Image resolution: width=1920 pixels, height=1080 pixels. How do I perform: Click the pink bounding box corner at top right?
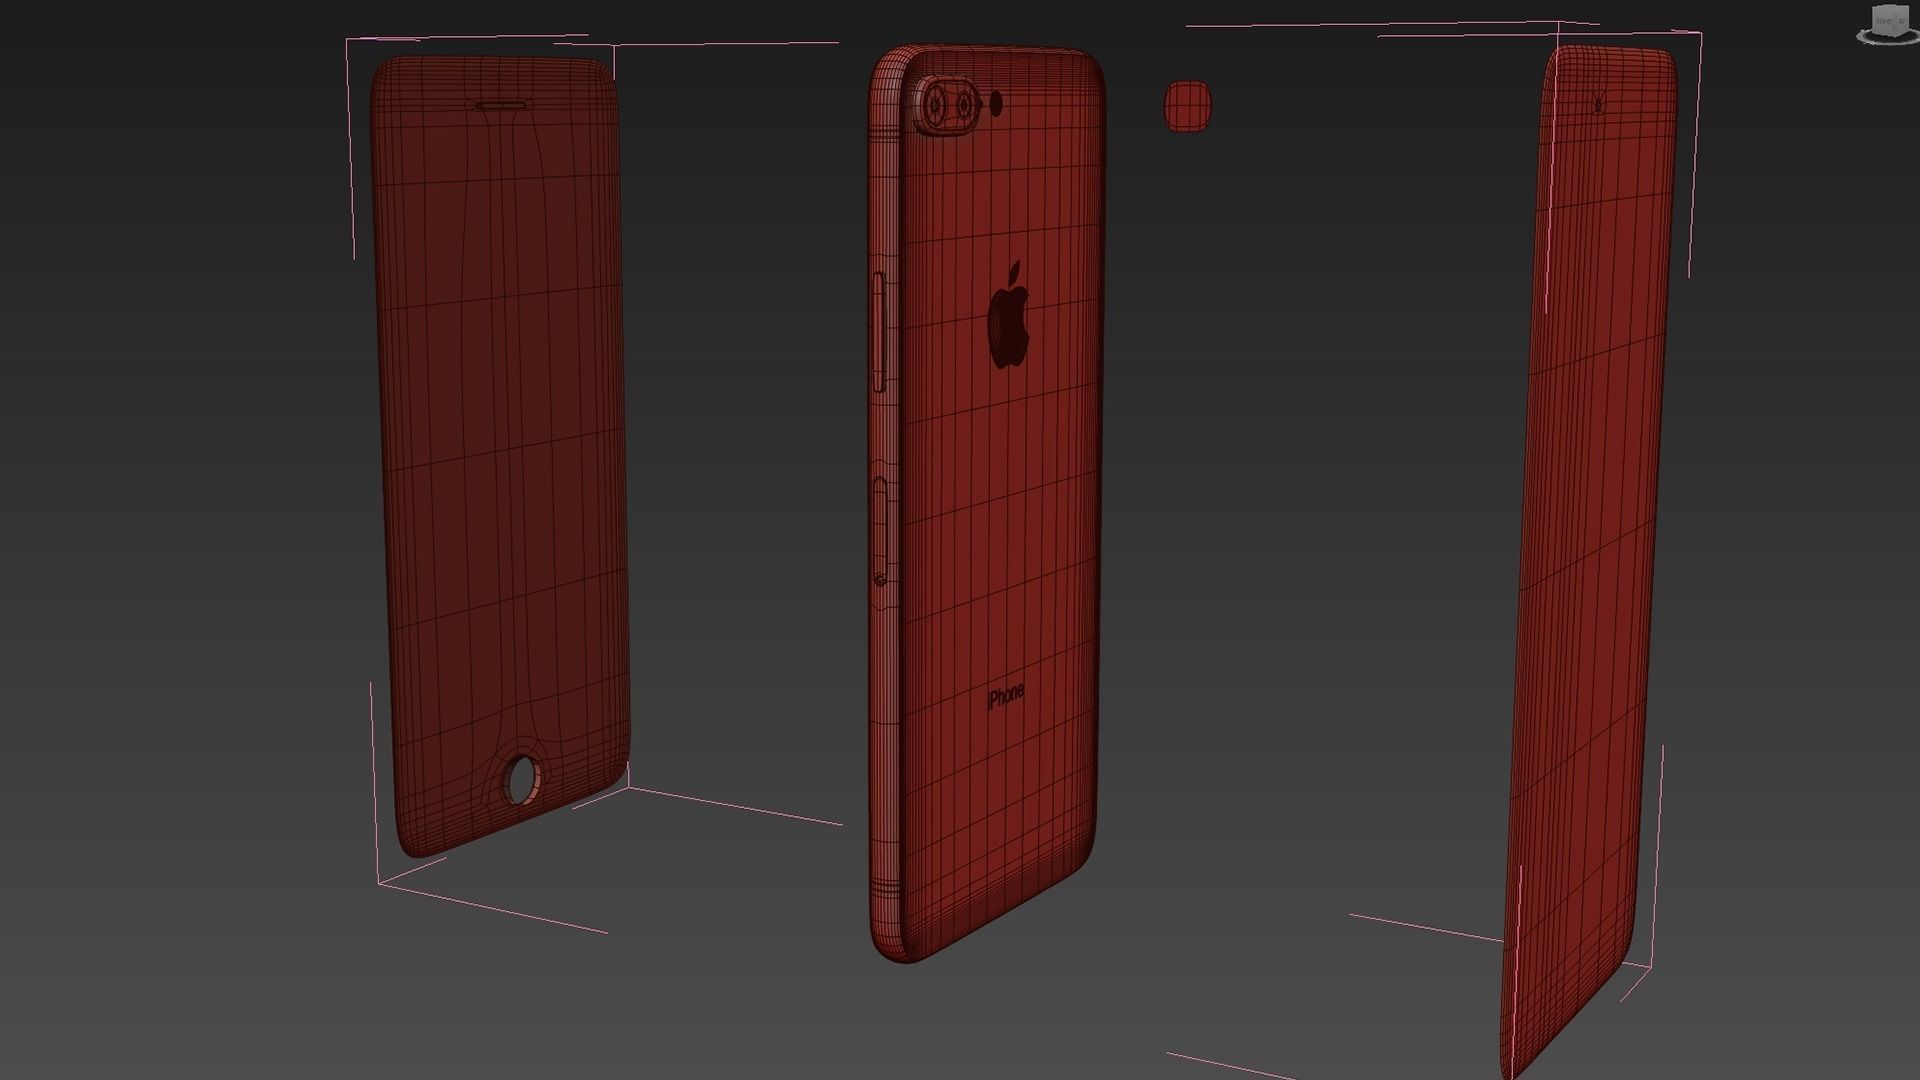pos(1699,34)
